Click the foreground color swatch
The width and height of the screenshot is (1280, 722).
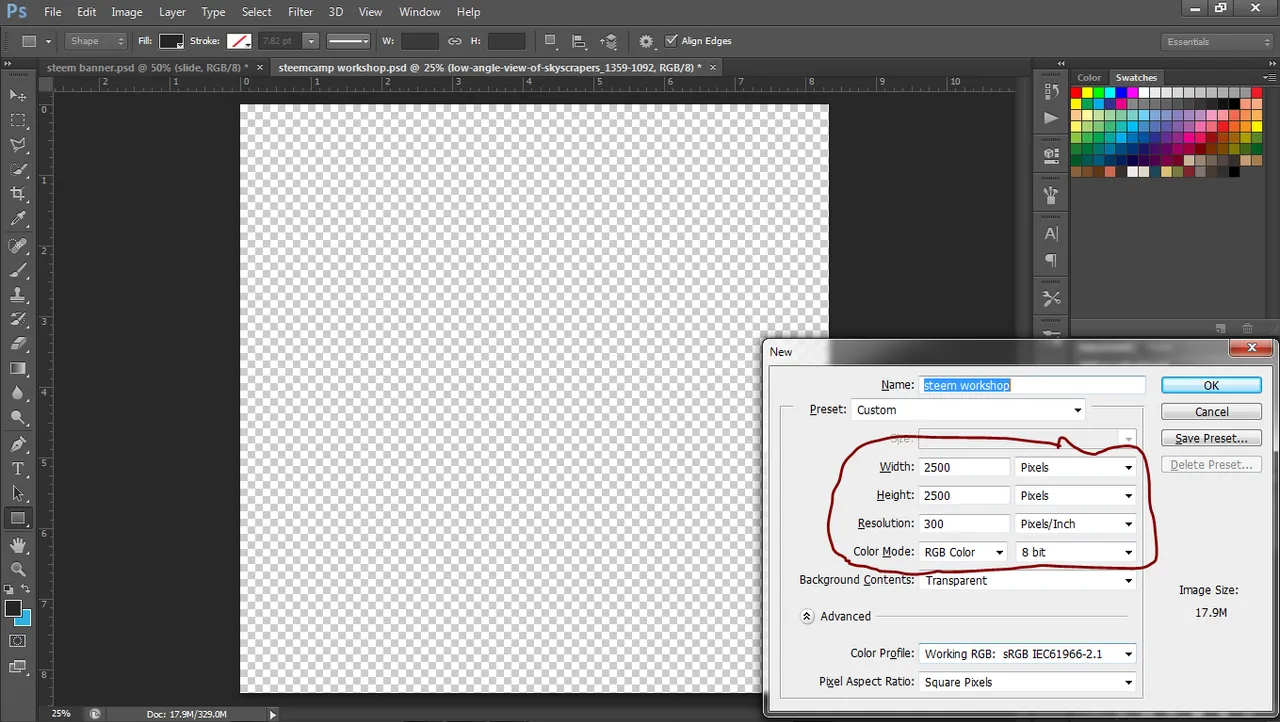click(x=13, y=608)
